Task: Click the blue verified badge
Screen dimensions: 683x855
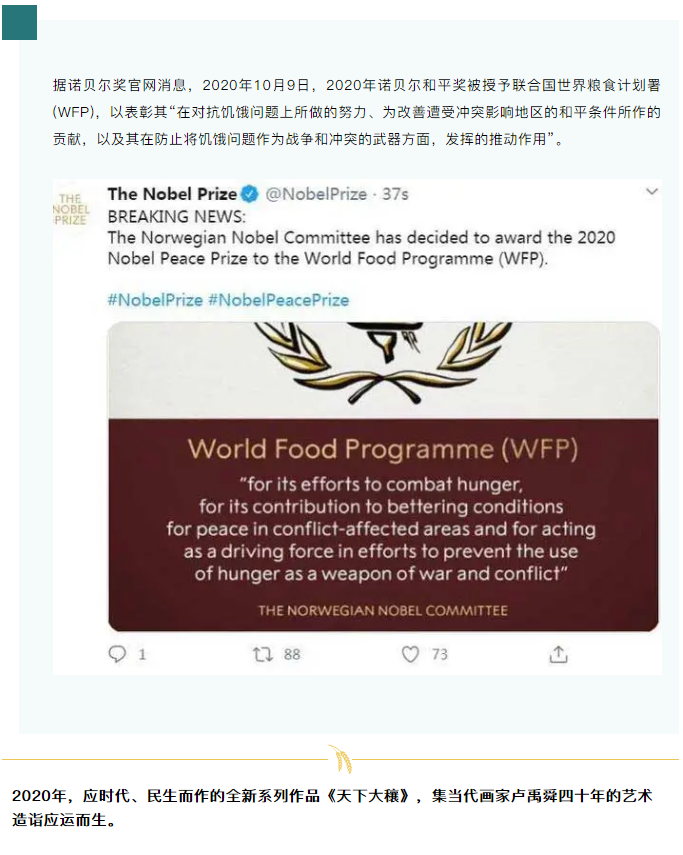Action: coord(250,194)
